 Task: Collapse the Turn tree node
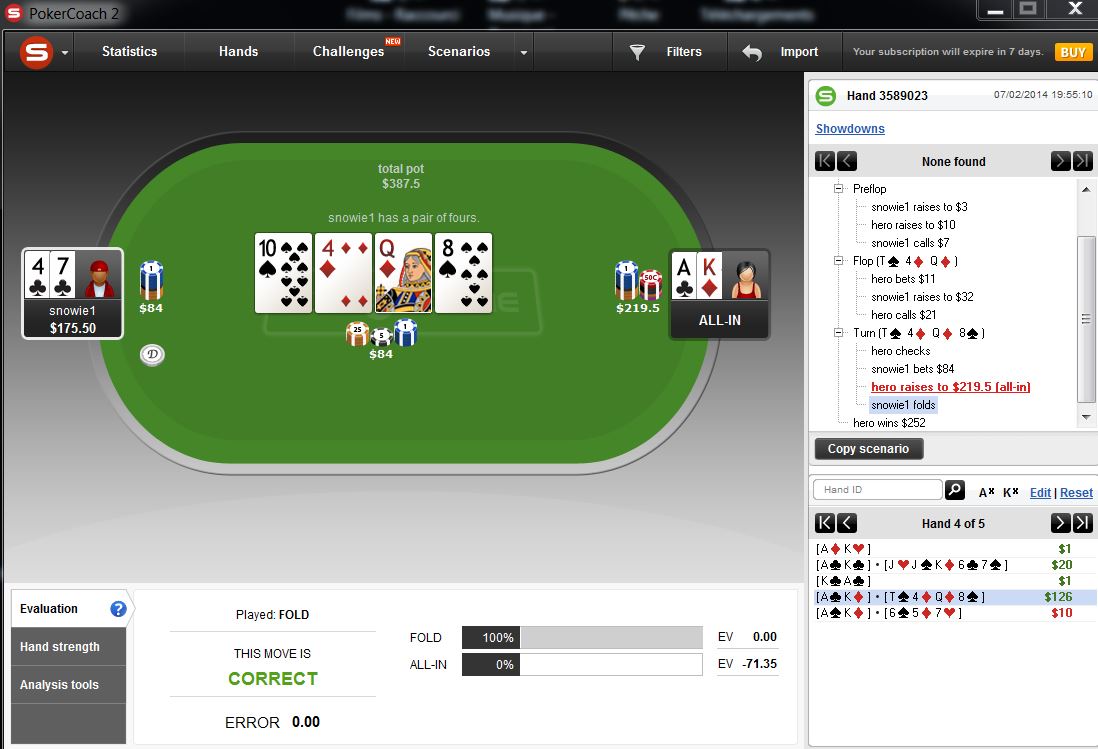click(x=838, y=332)
